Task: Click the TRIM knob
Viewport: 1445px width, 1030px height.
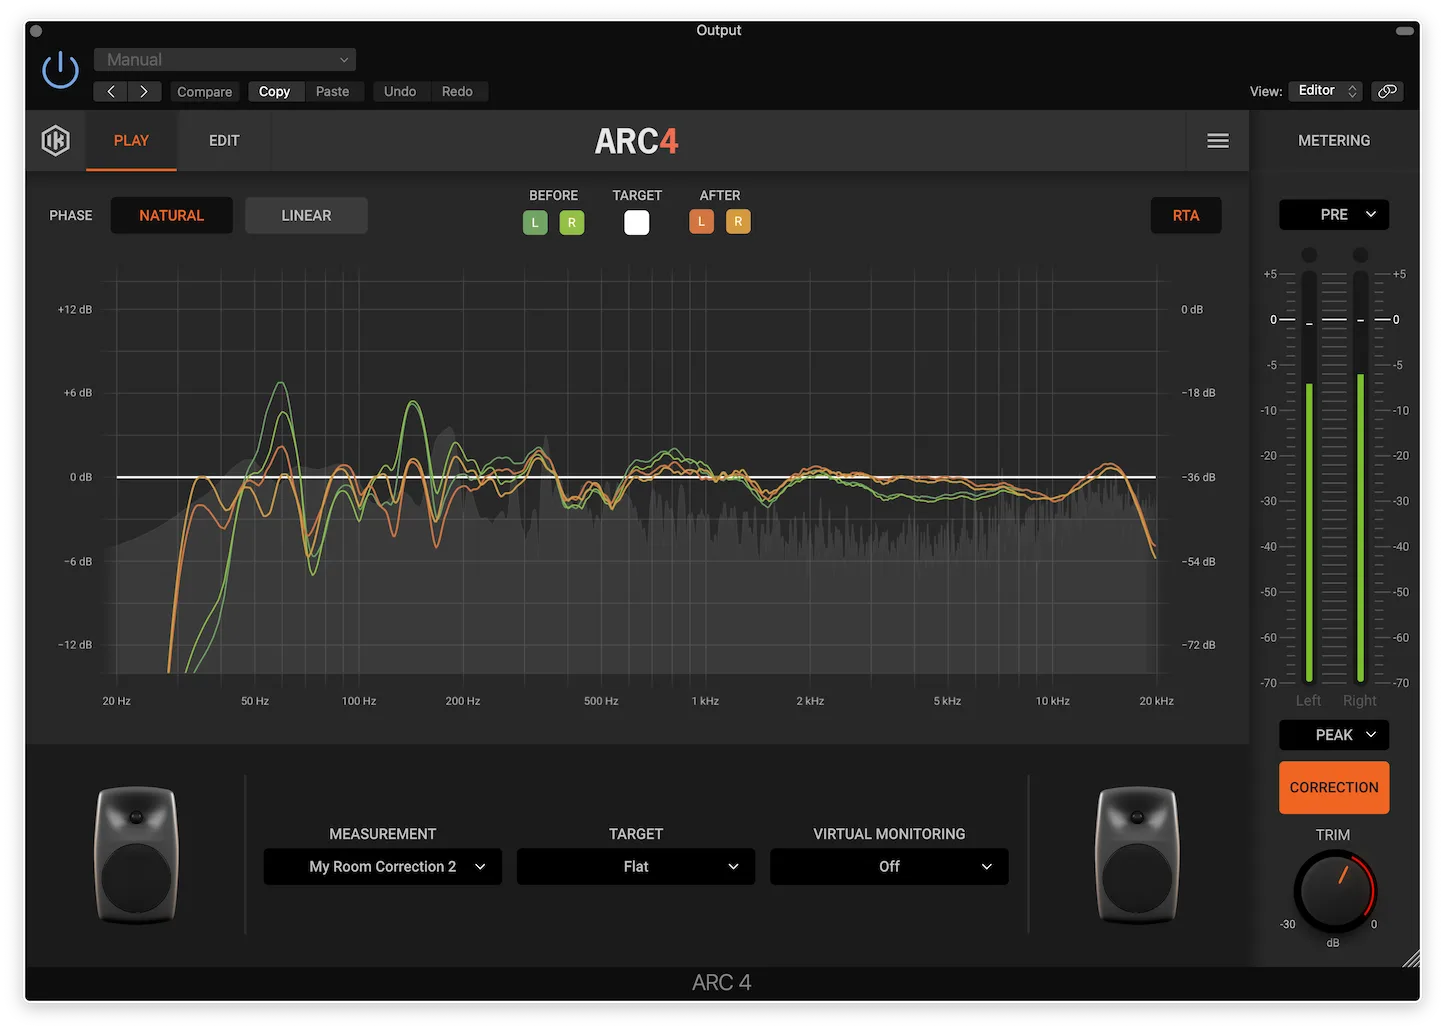Action: click(1334, 890)
